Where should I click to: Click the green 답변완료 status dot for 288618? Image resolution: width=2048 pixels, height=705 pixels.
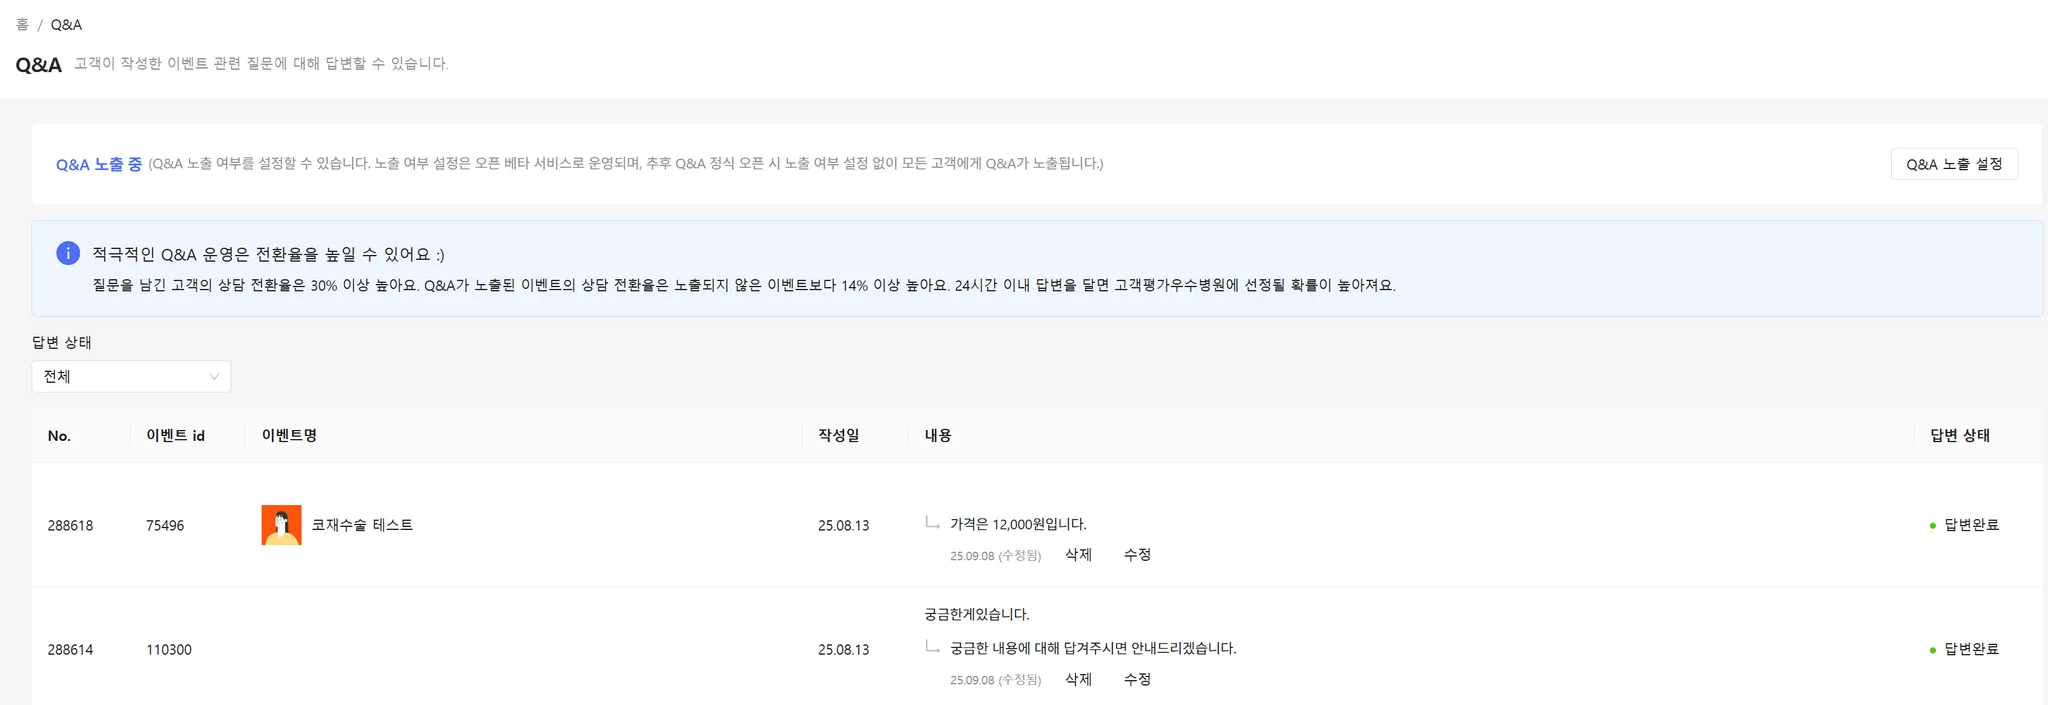pyautogui.click(x=1932, y=526)
